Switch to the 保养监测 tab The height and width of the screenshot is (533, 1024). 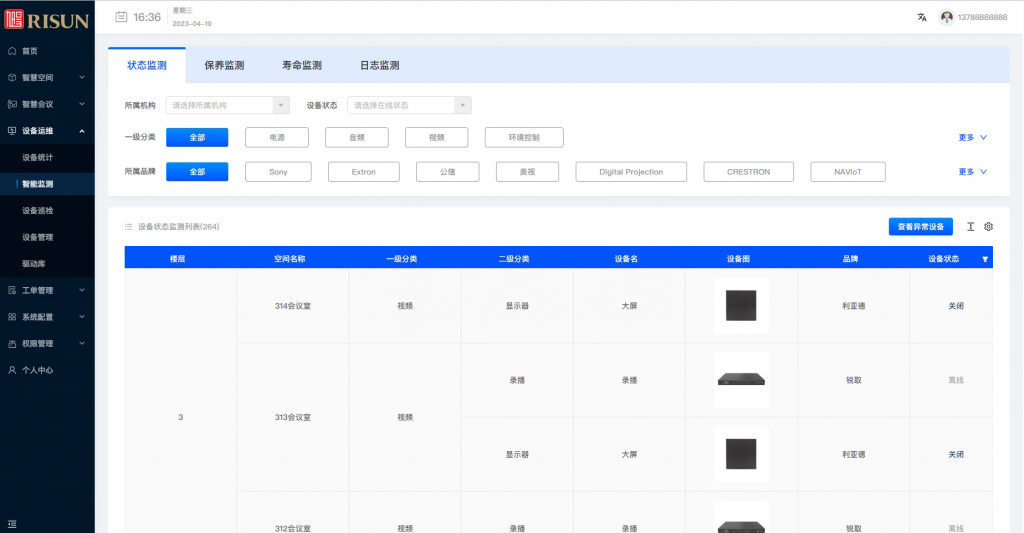point(224,65)
